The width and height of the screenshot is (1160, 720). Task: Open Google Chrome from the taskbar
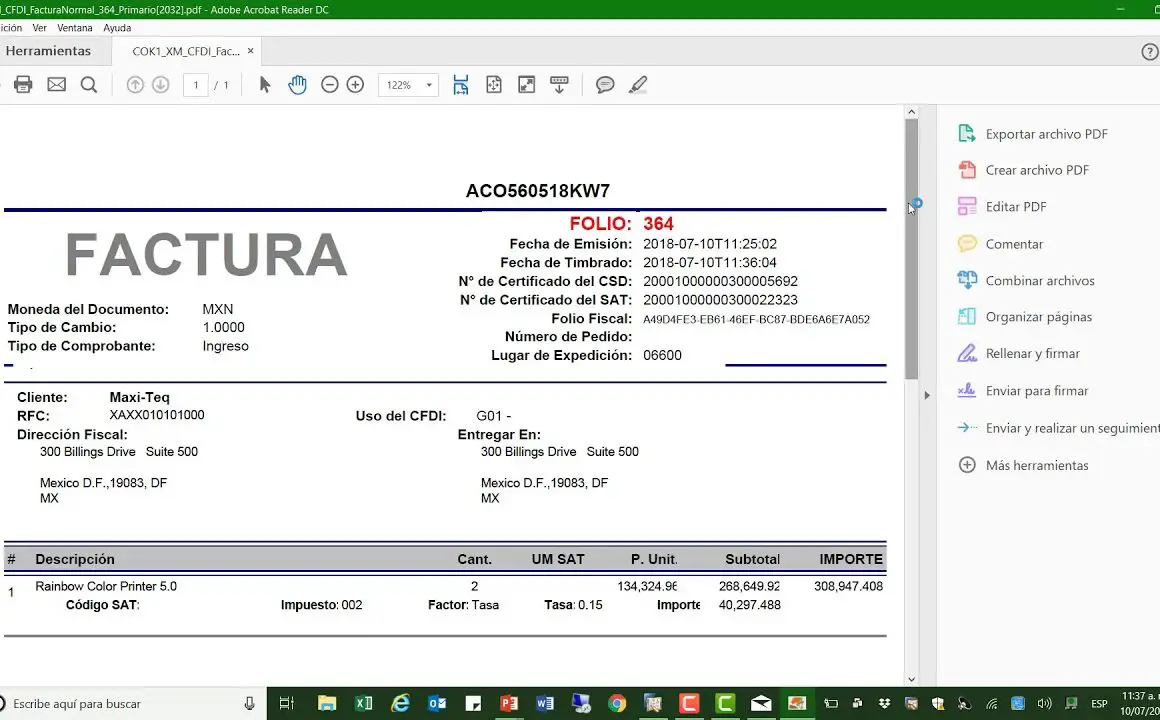point(617,704)
